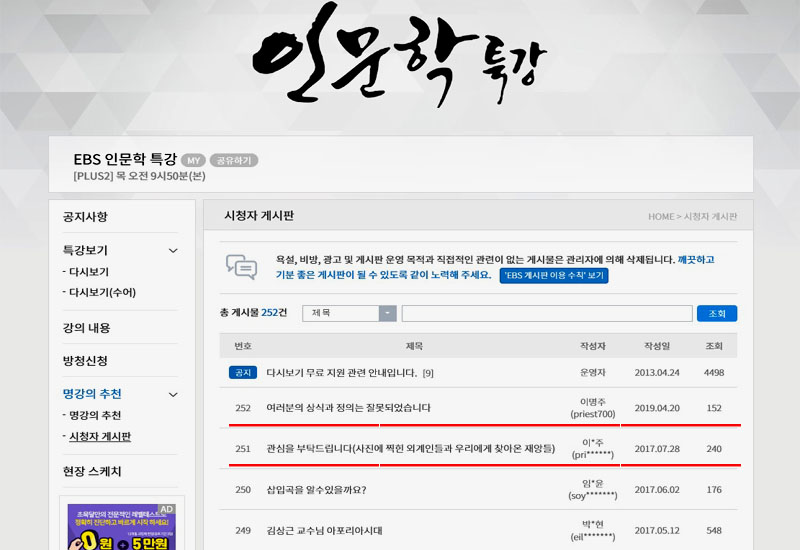Open post 김상근 교수님 아포리아시대
This screenshot has height=550, width=800.
[x=324, y=531]
